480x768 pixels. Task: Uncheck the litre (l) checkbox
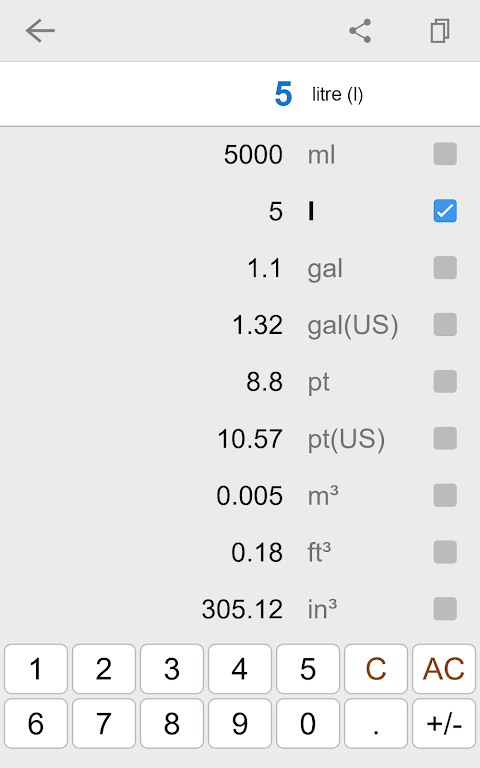pos(445,211)
